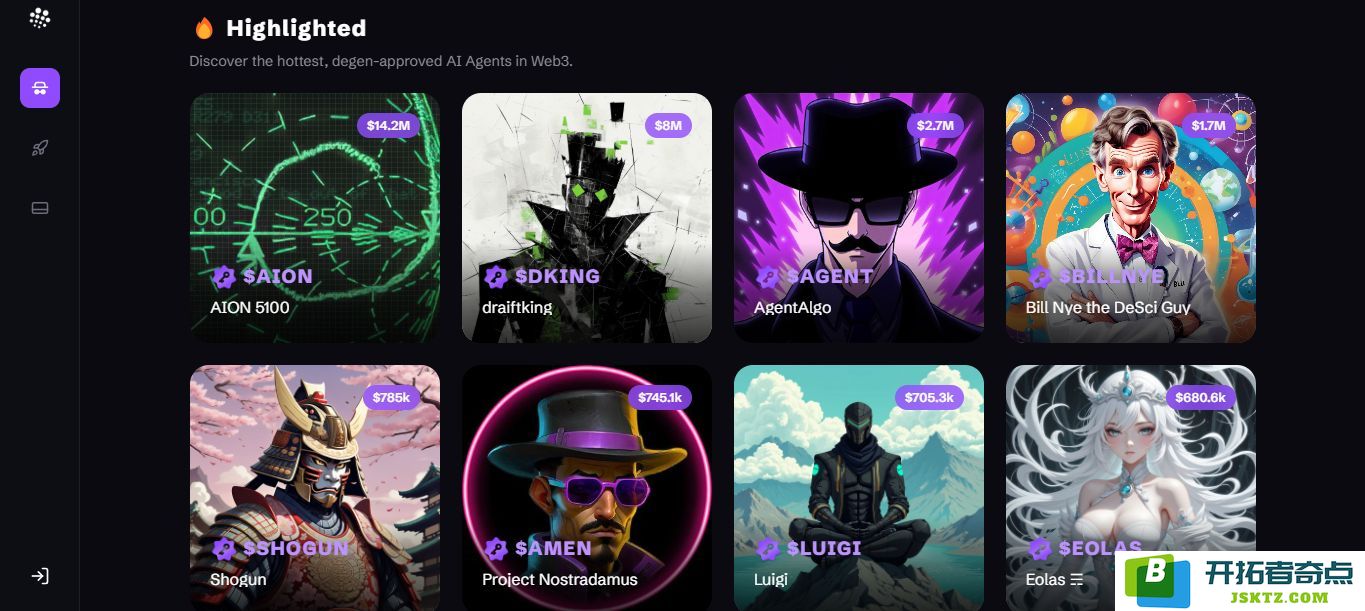Click the verified badge next to $DKING
This screenshot has height=611, width=1365.
[496, 276]
